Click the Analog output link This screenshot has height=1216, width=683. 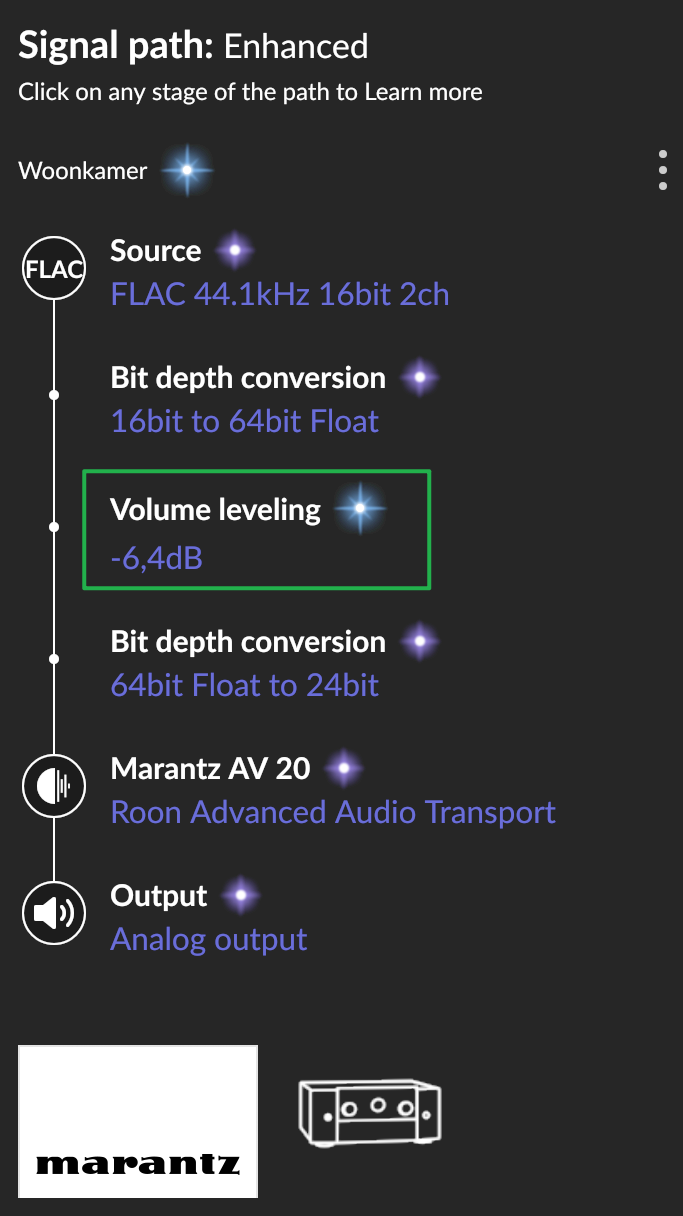click(x=208, y=939)
